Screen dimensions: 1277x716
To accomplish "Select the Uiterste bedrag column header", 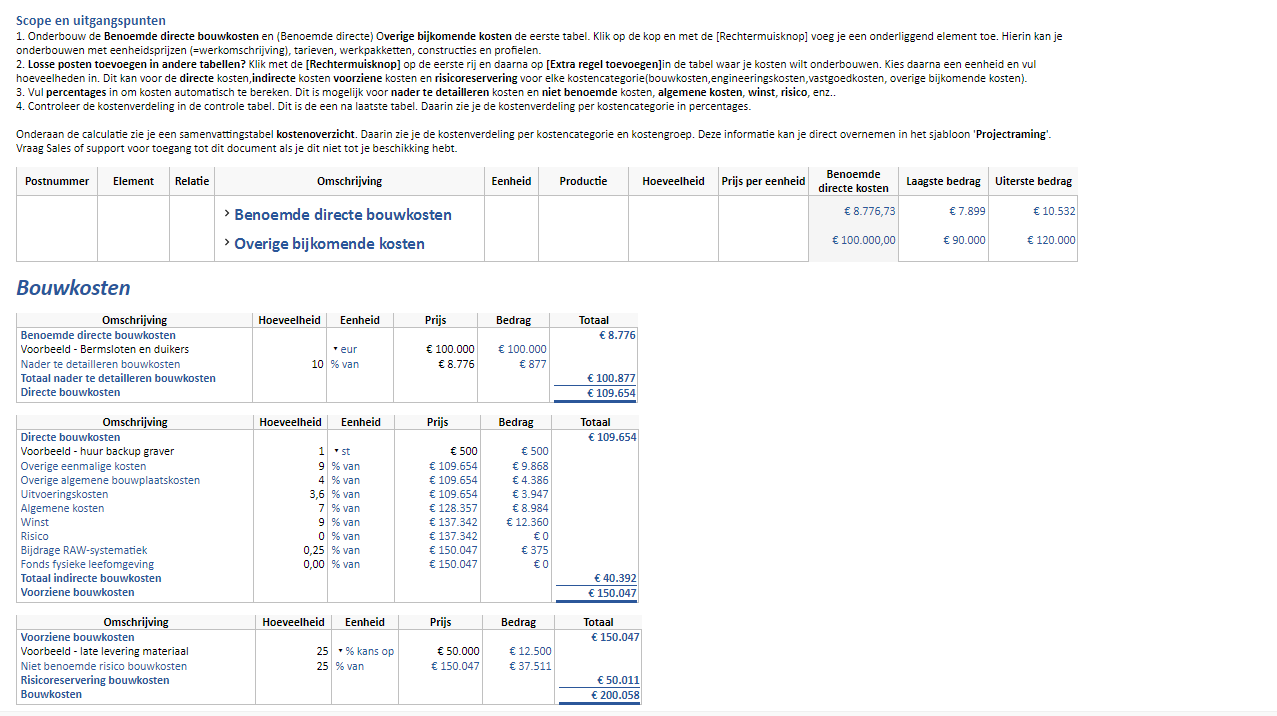I will point(1033,181).
